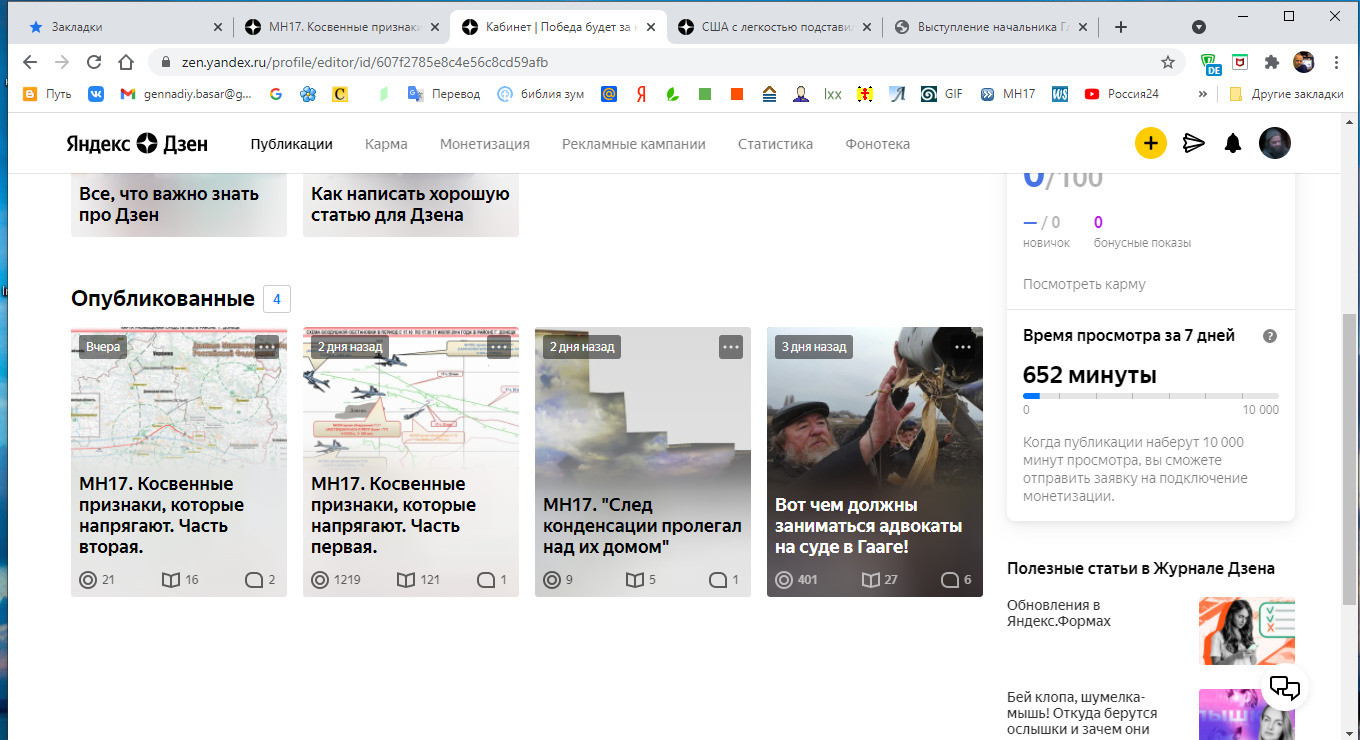
Task: Open 'Все, что важно знать про Дзен' card
Action: point(179,205)
